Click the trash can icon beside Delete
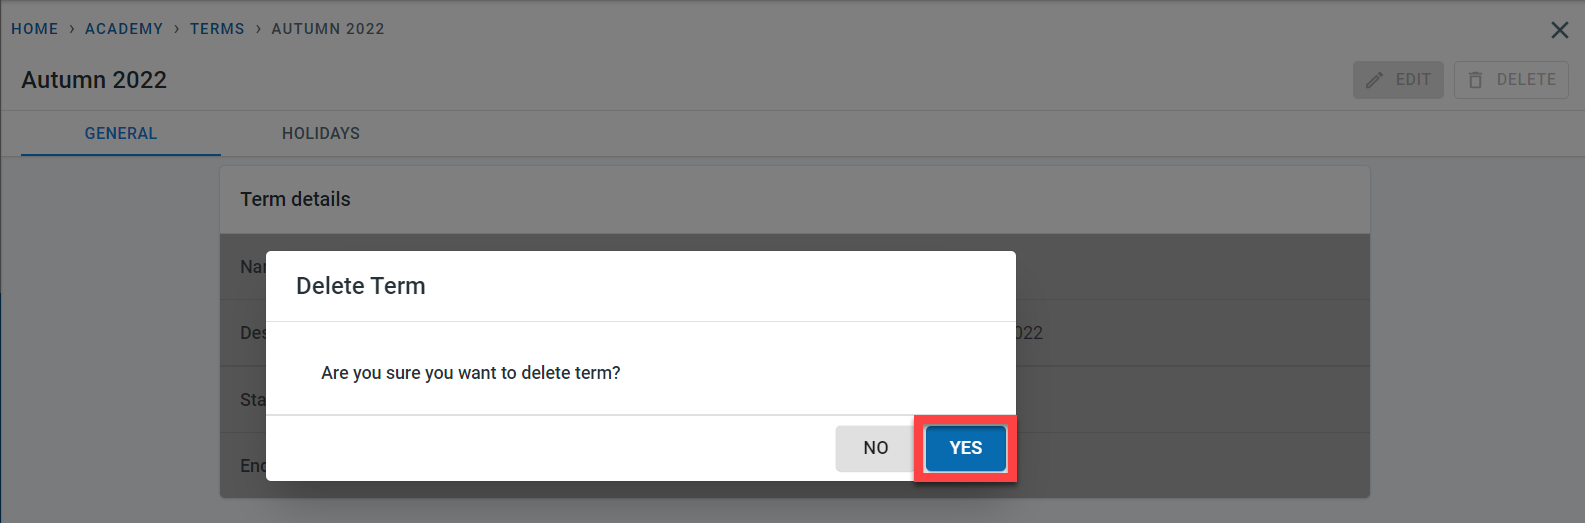Image resolution: width=1585 pixels, height=523 pixels. point(1475,80)
